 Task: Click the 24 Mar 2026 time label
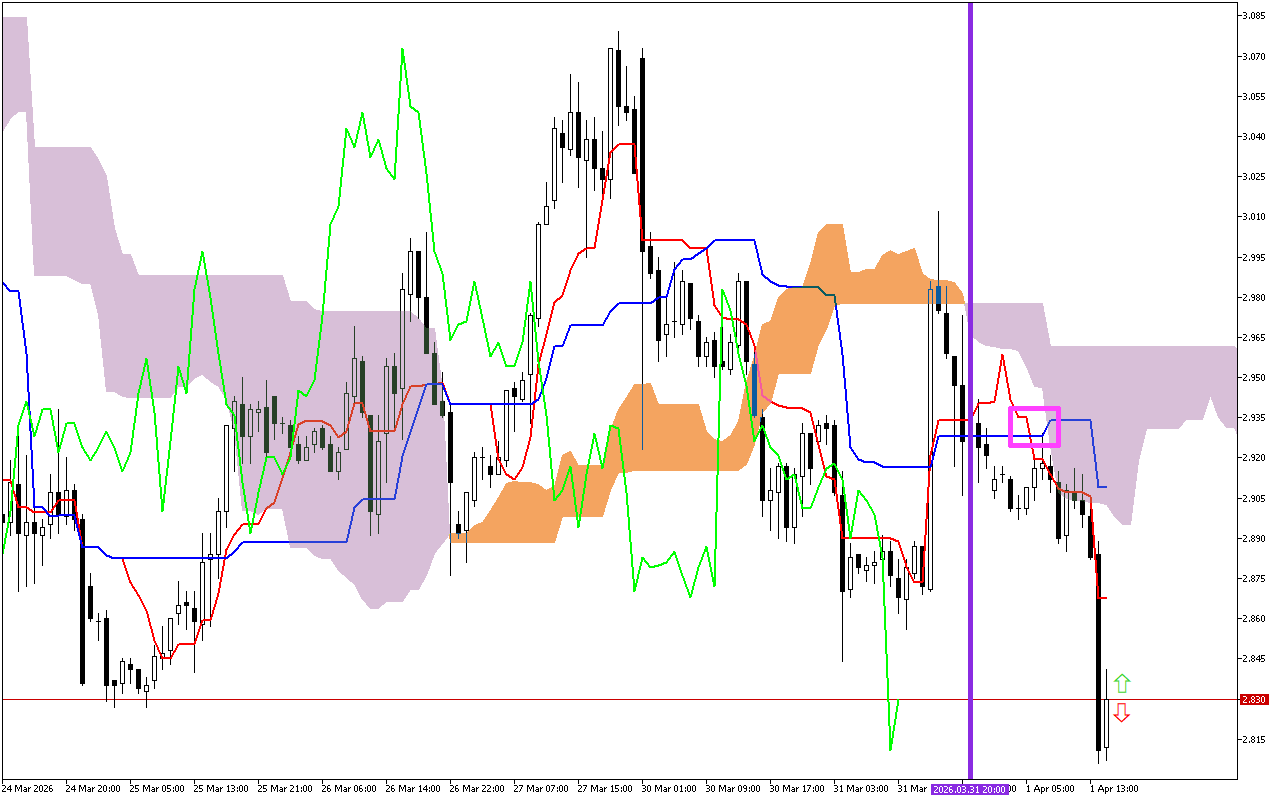tap(29, 789)
